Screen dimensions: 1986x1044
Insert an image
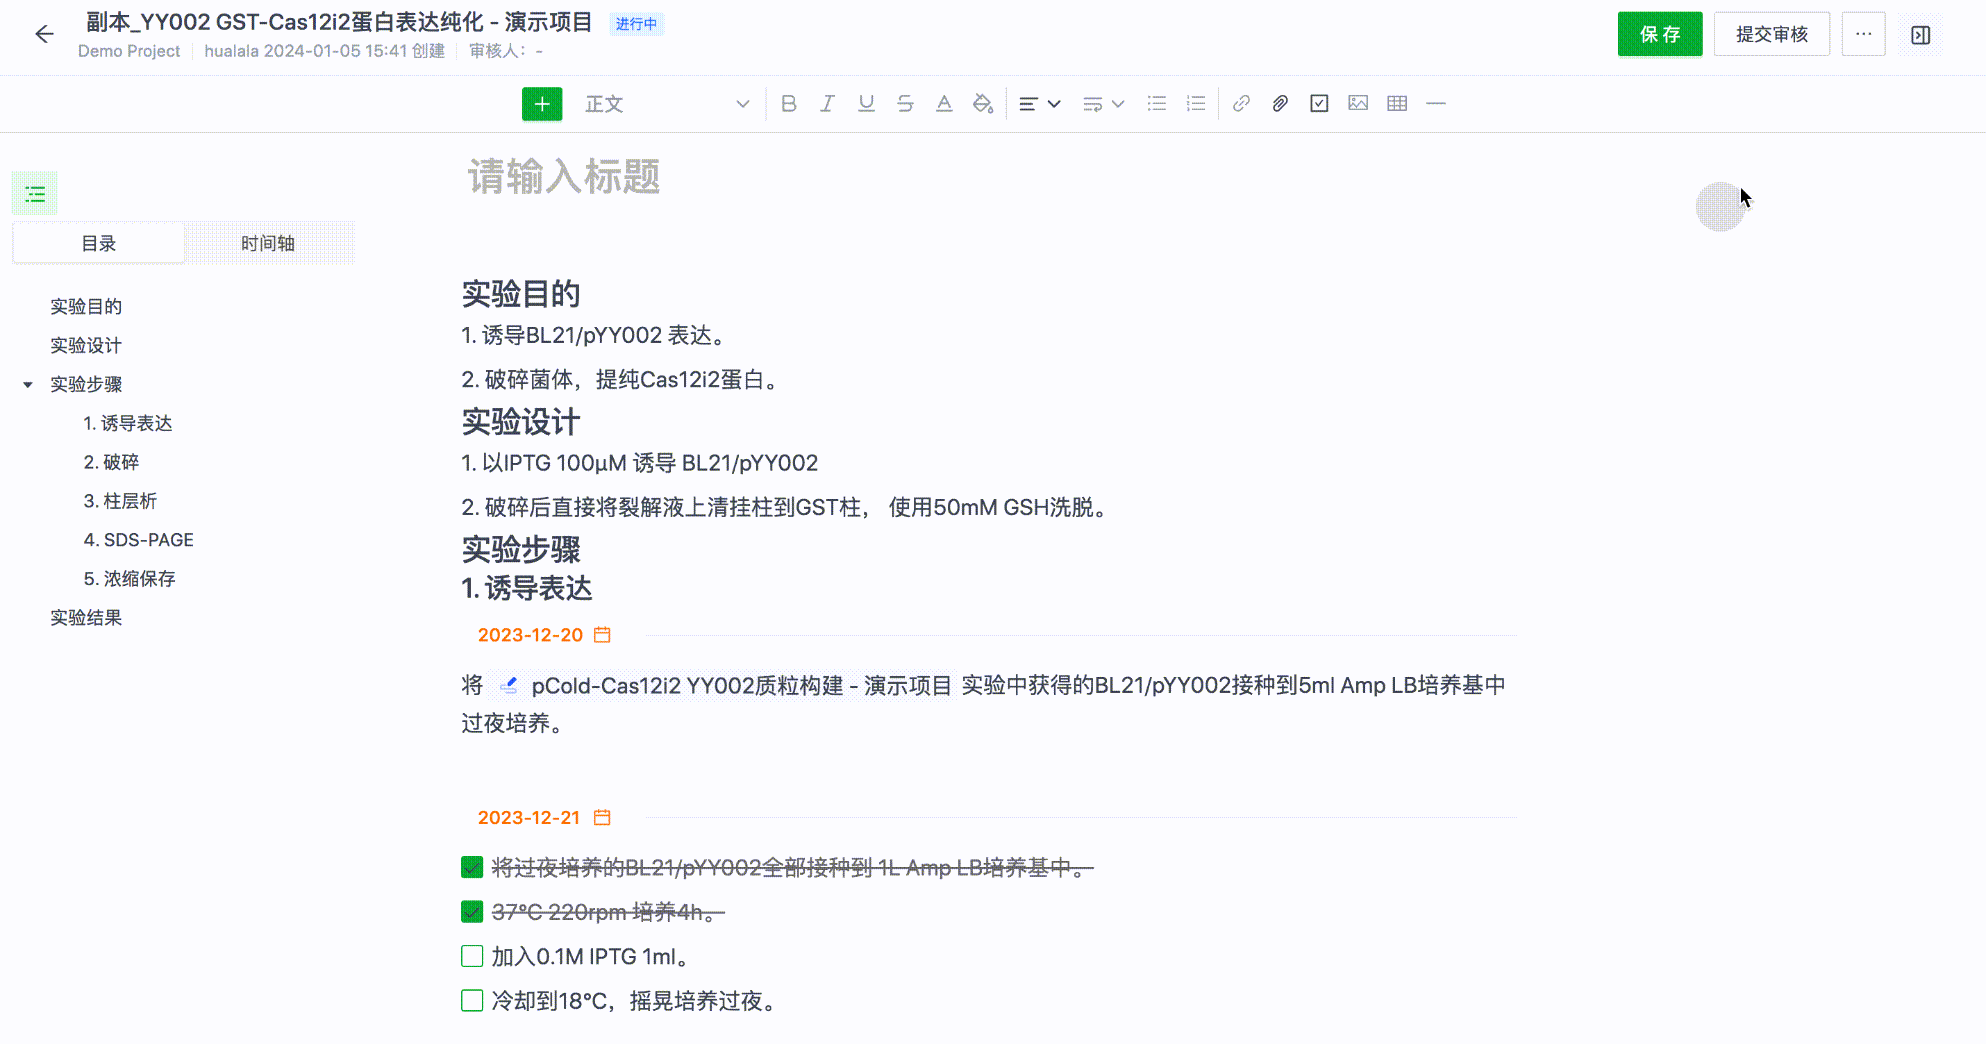[1358, 104]
